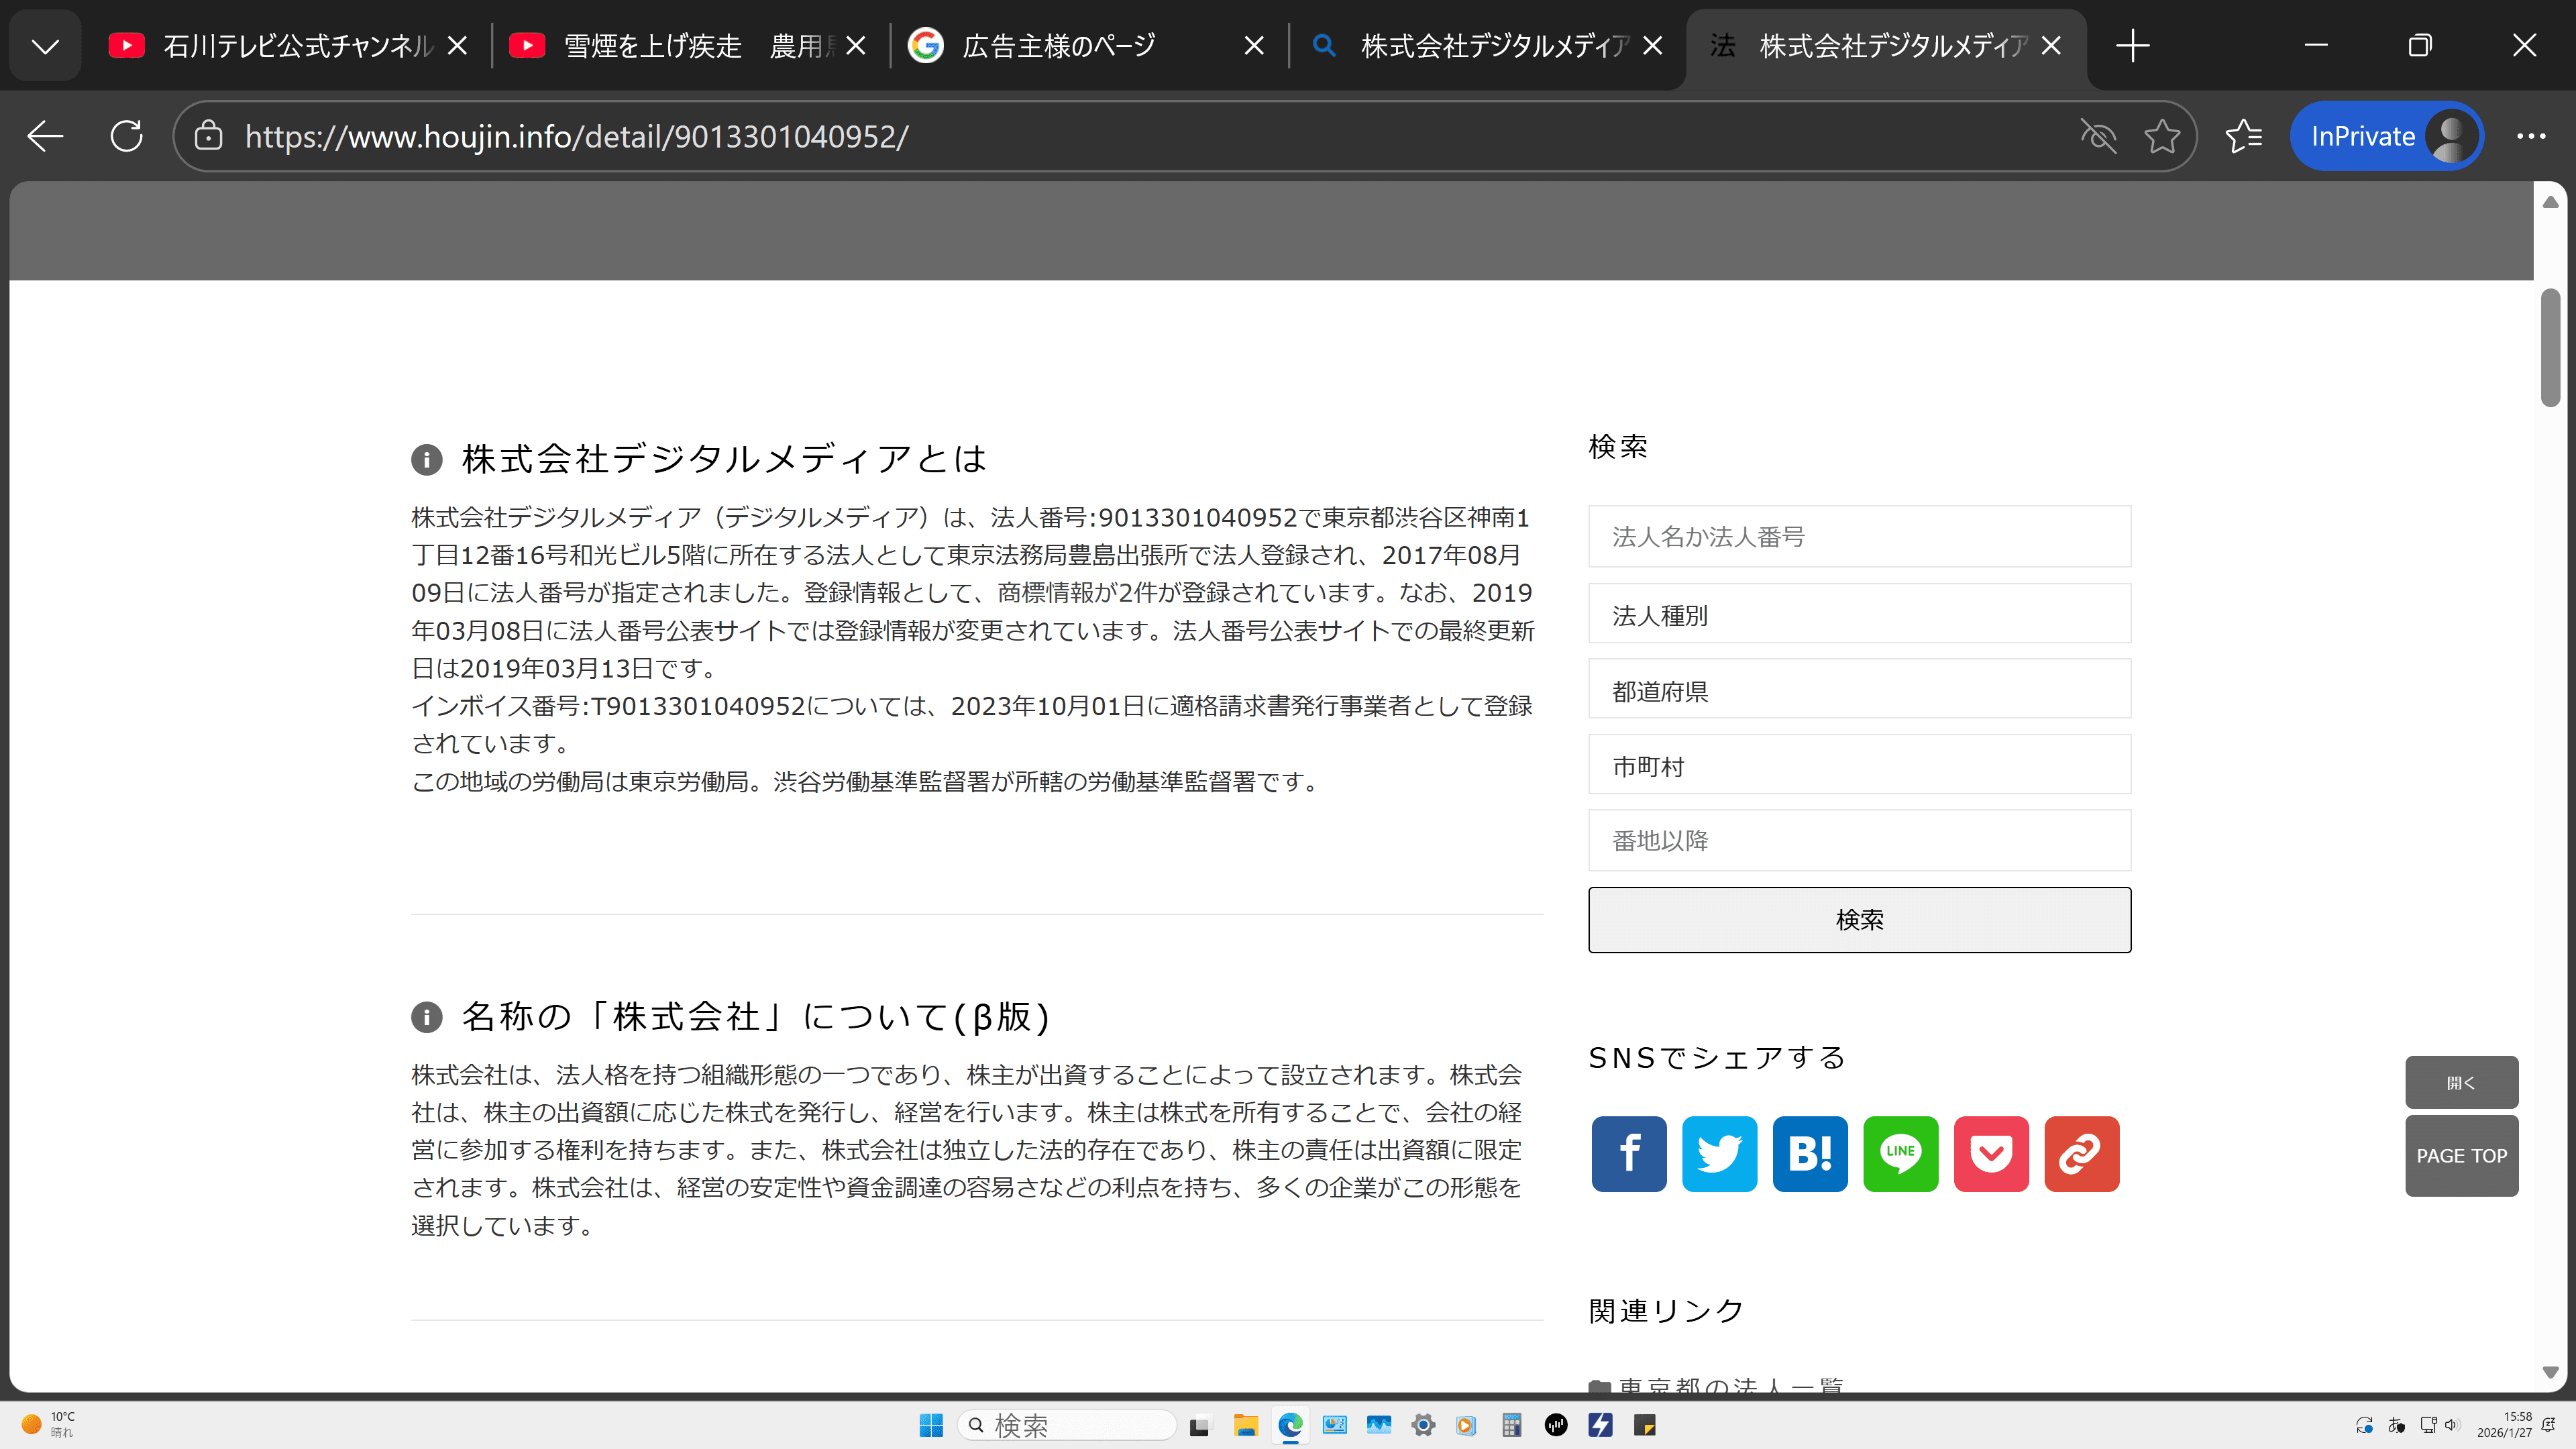Close the 石川テレビ公式チャンネル tab

[457, 46]
